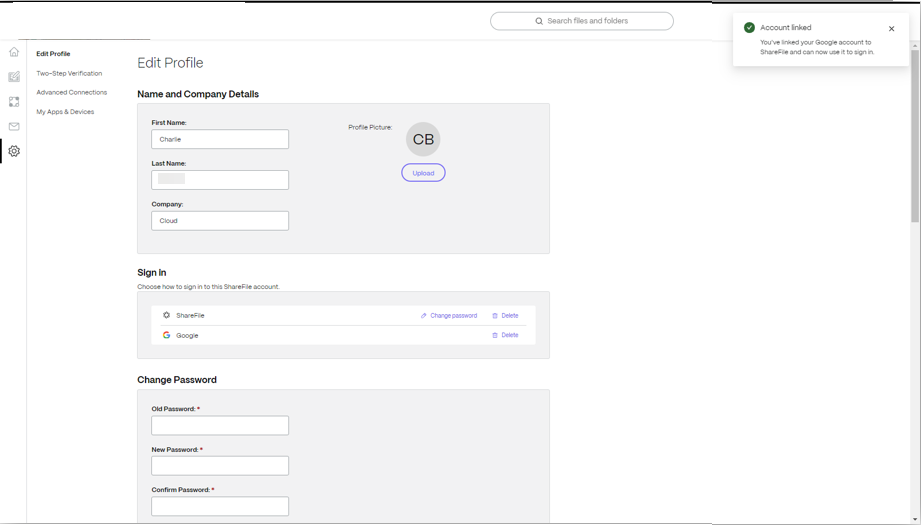This screenshot has height=525, width=921.
Task: Switch to Advanced Connections settings
Action: pyautogui.click(x=71, y=93)
